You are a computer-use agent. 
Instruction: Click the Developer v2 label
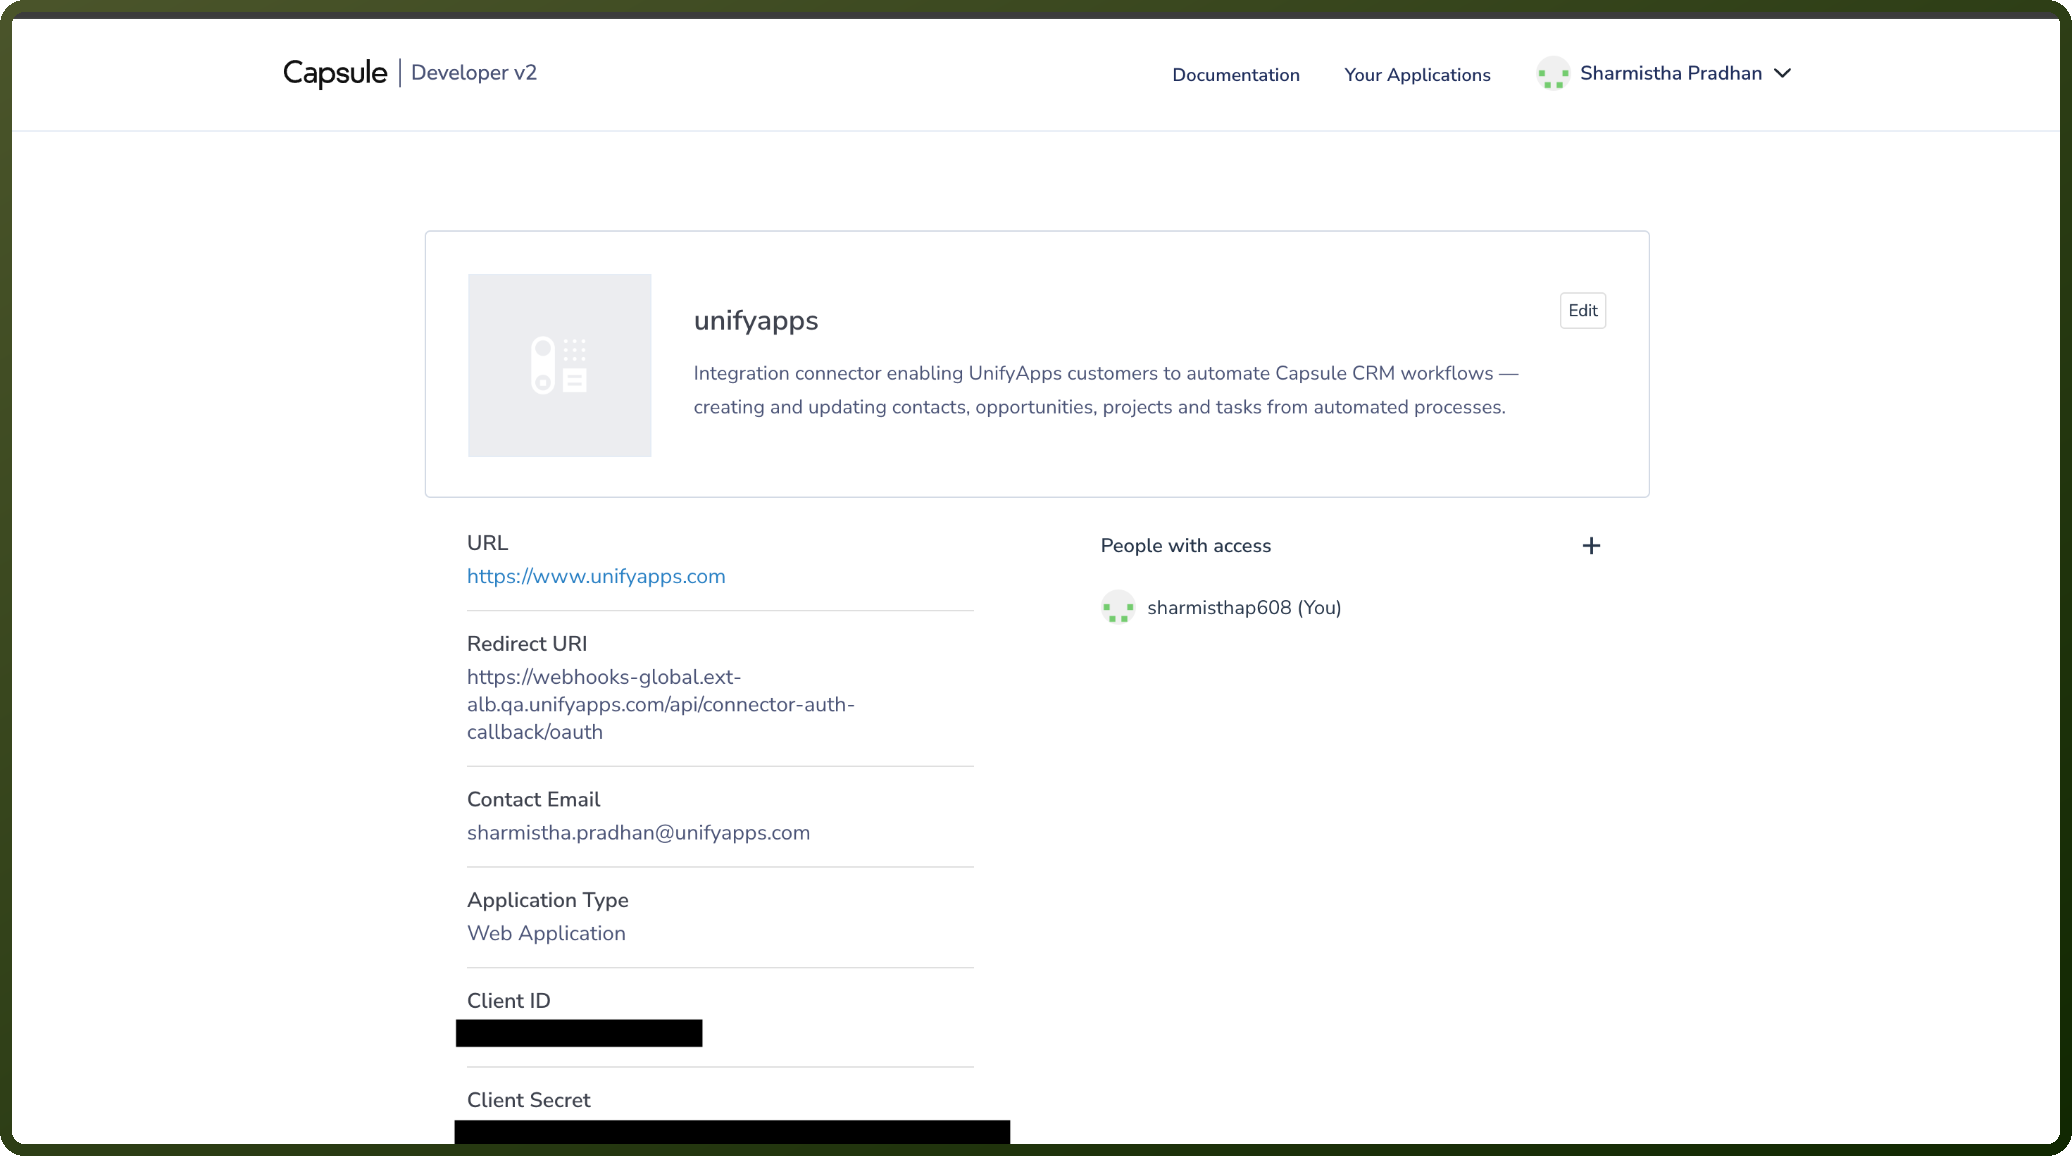pos(474,73)
